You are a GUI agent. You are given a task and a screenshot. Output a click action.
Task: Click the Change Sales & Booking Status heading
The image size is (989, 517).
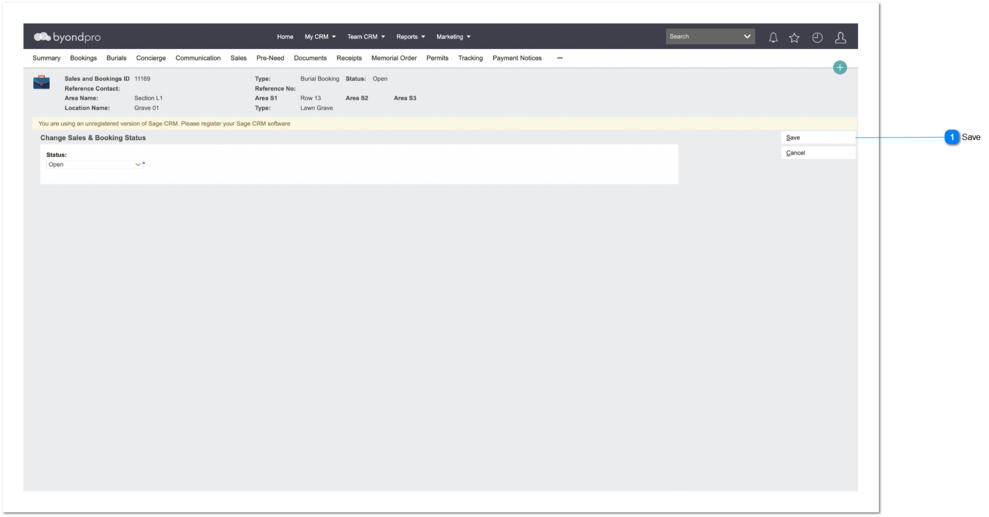click(93, 137)
